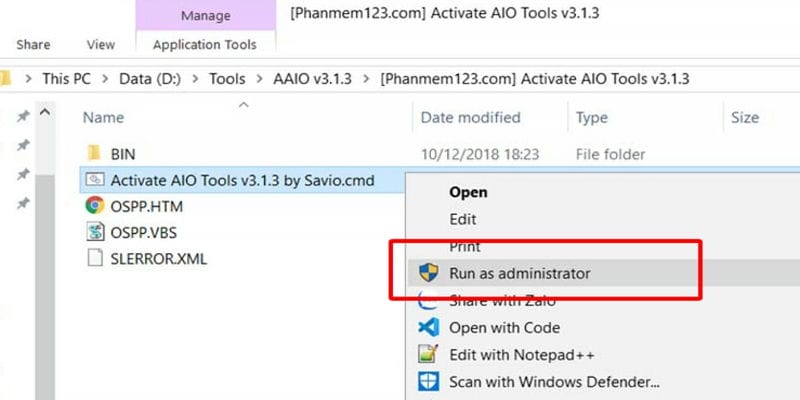Click This PC in the breadcrumb path
Image resolution: width=800 pixels, height=400 pixels.
[x=68, y=79]
